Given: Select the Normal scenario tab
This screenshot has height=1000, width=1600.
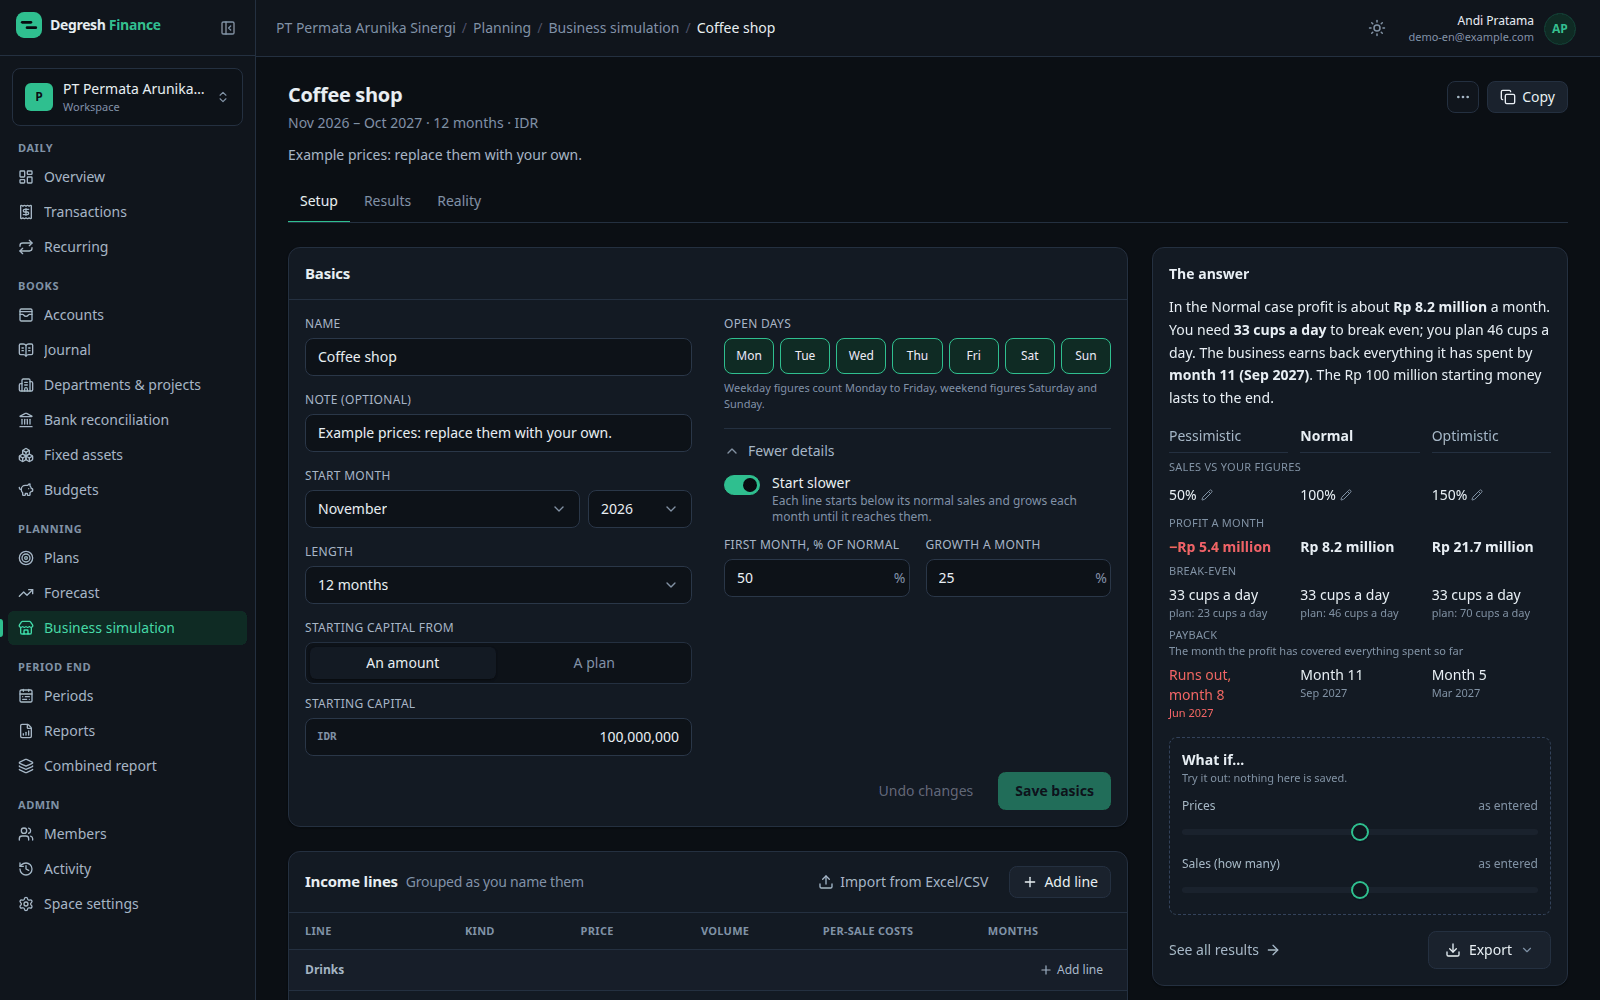Looking at the screenshot, I should (1360, 436).
